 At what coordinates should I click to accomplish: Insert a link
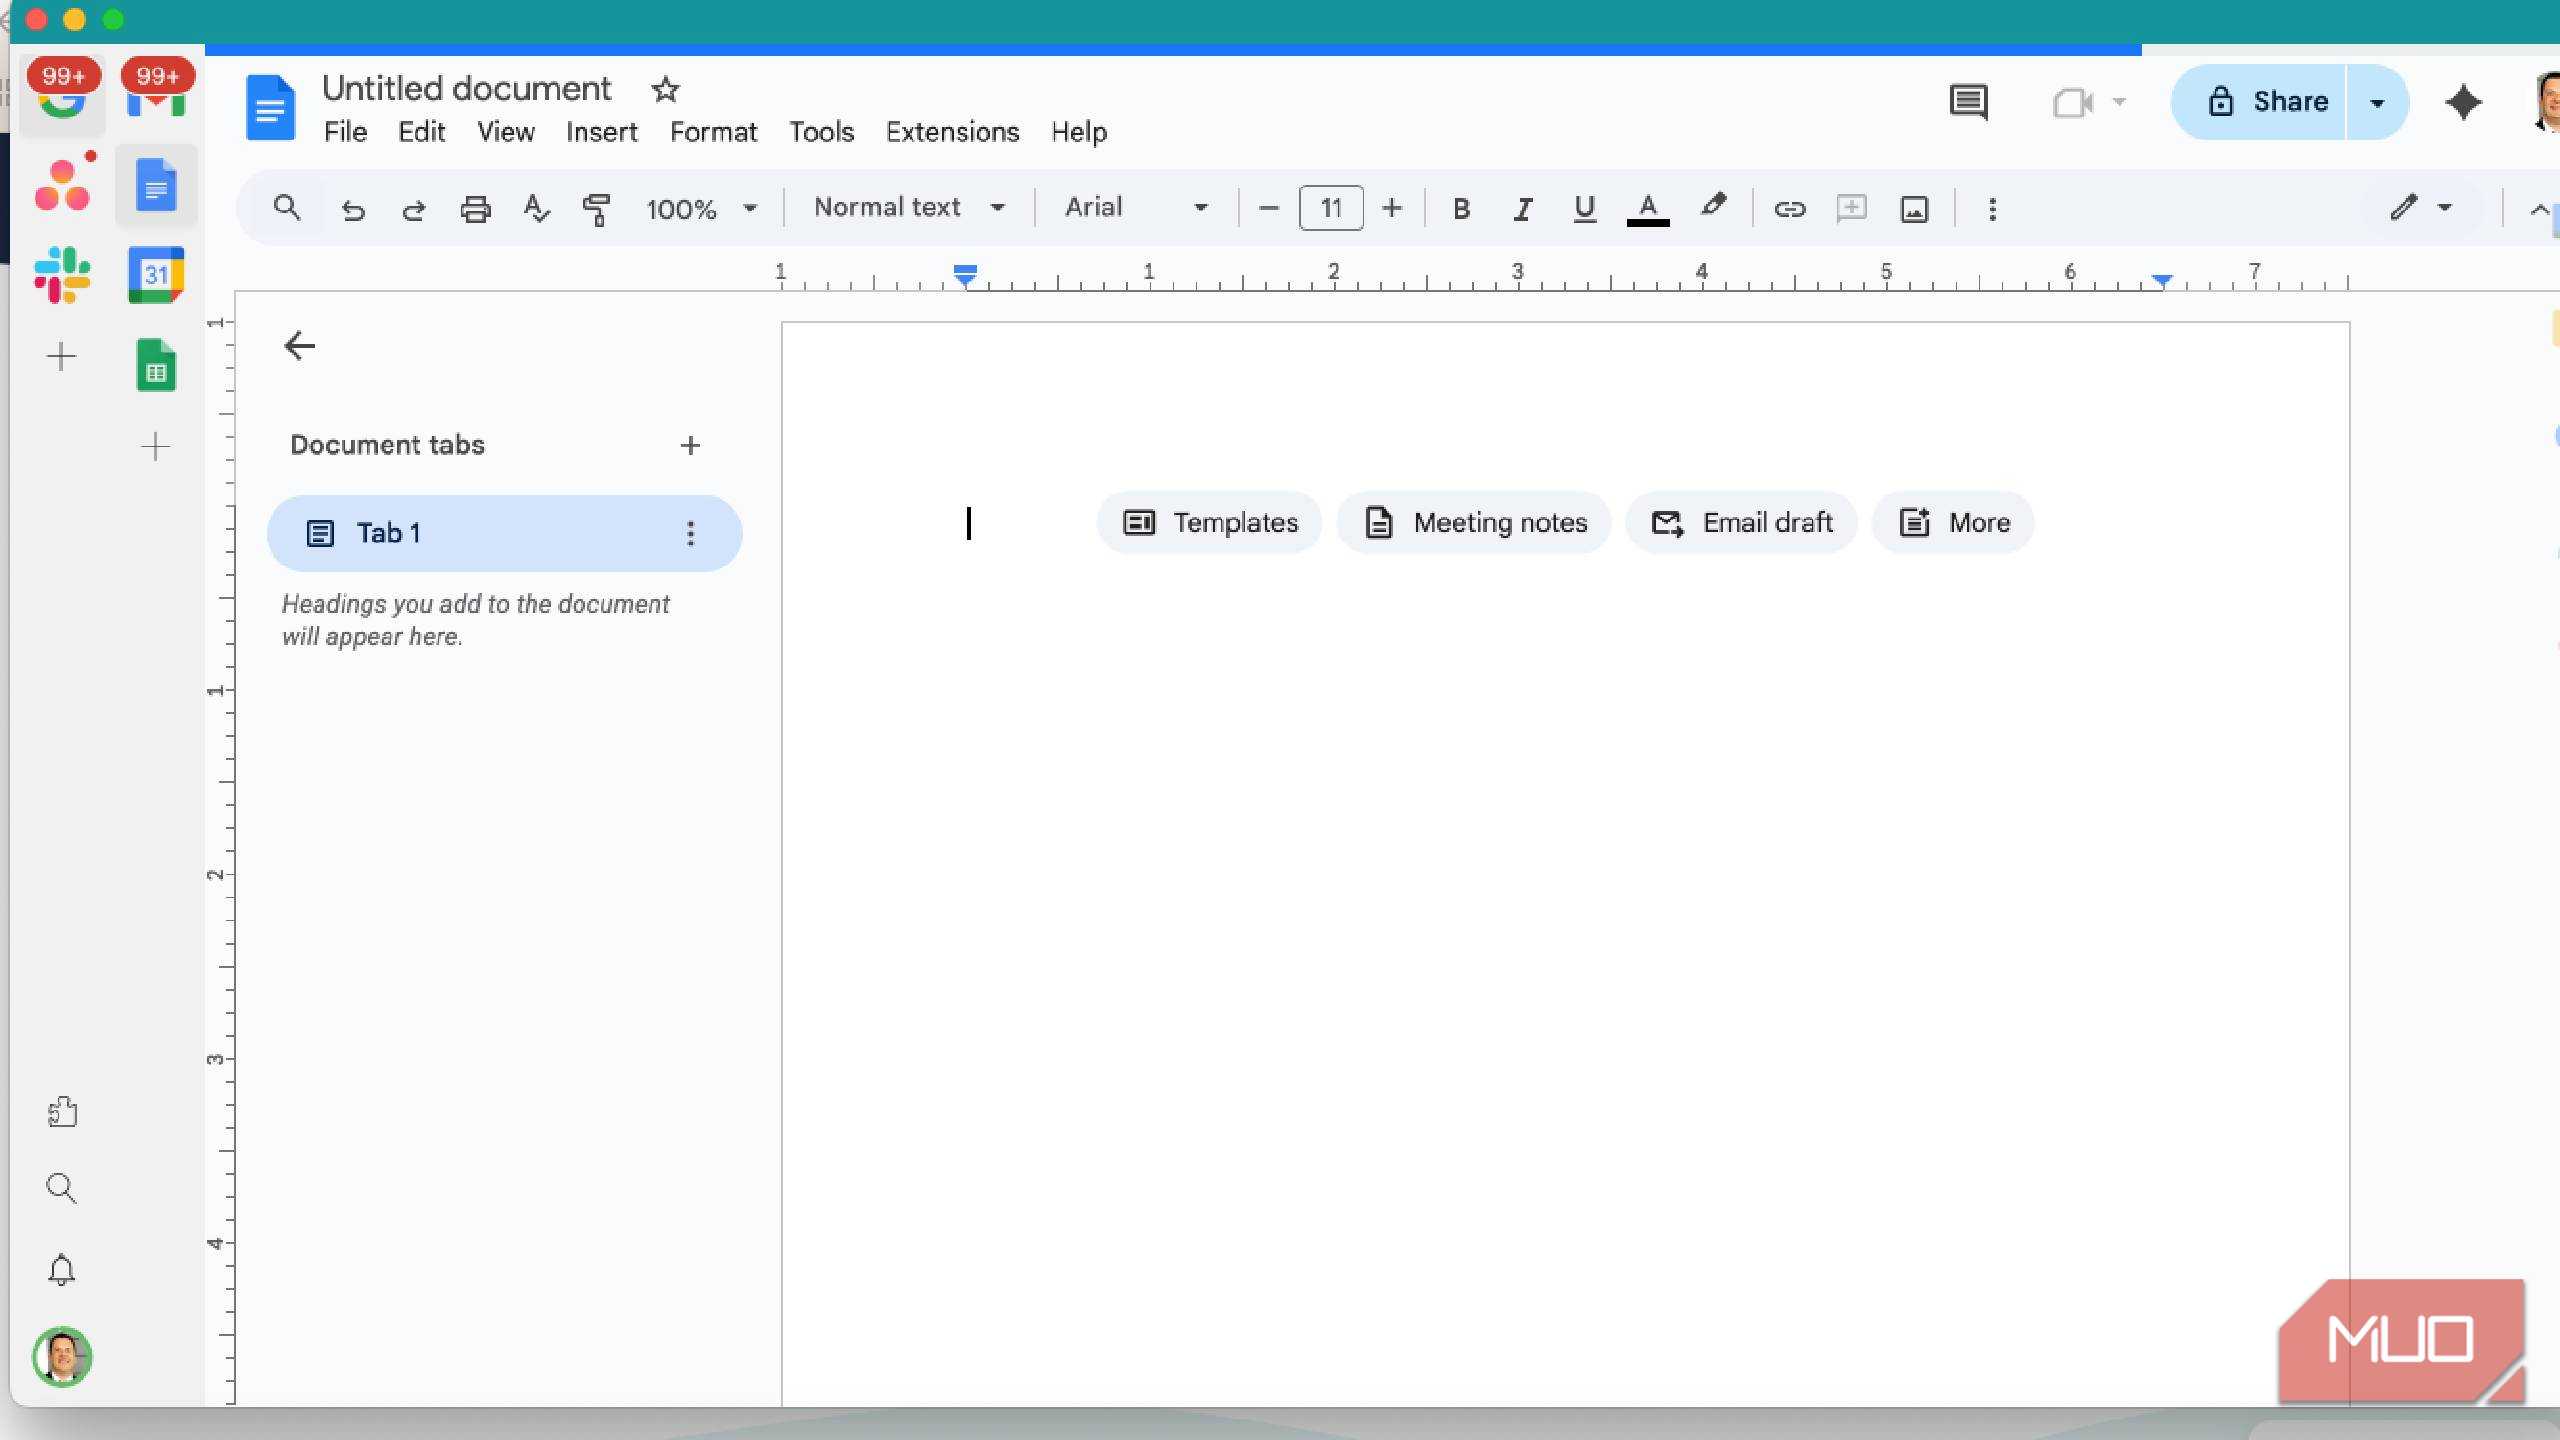[x=1789, y=209]
